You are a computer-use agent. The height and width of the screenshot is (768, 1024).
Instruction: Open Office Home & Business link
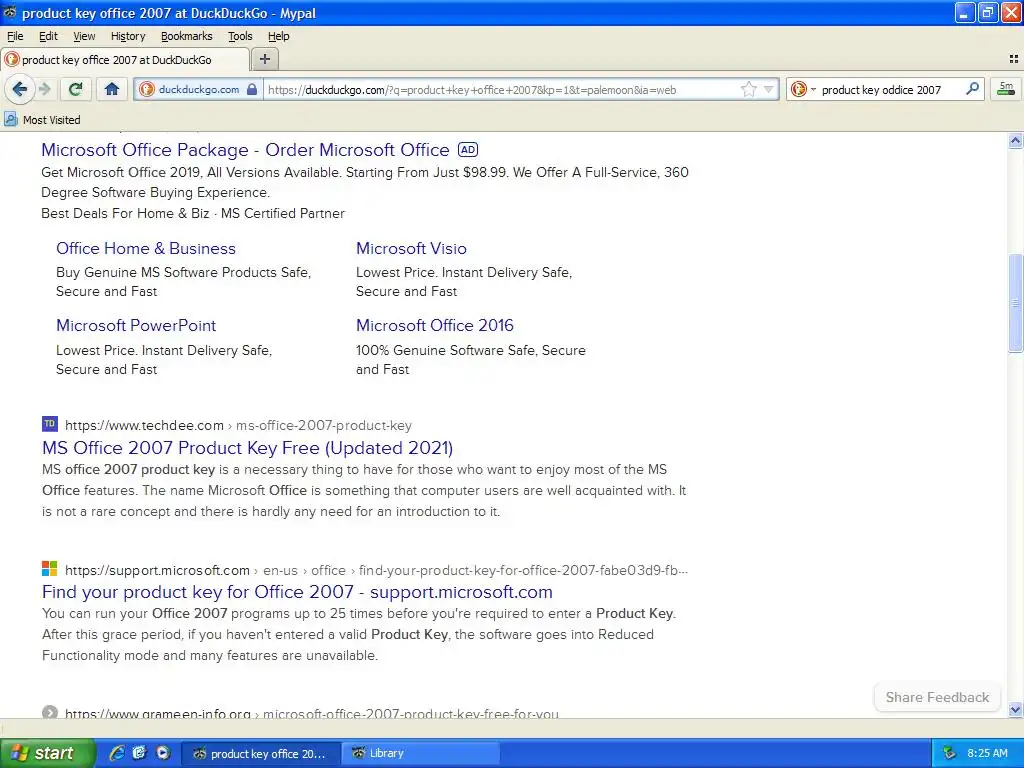point(146,248)
